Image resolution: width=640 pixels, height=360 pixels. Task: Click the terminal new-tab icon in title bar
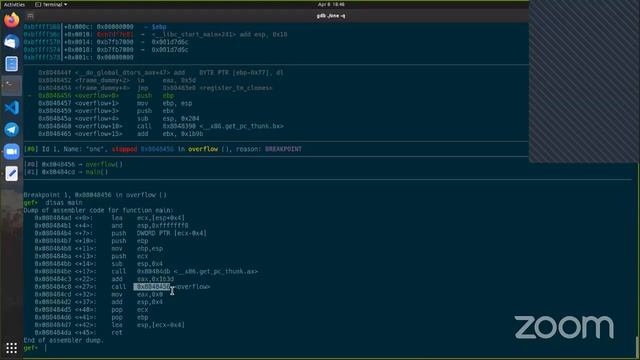(30, 16)
